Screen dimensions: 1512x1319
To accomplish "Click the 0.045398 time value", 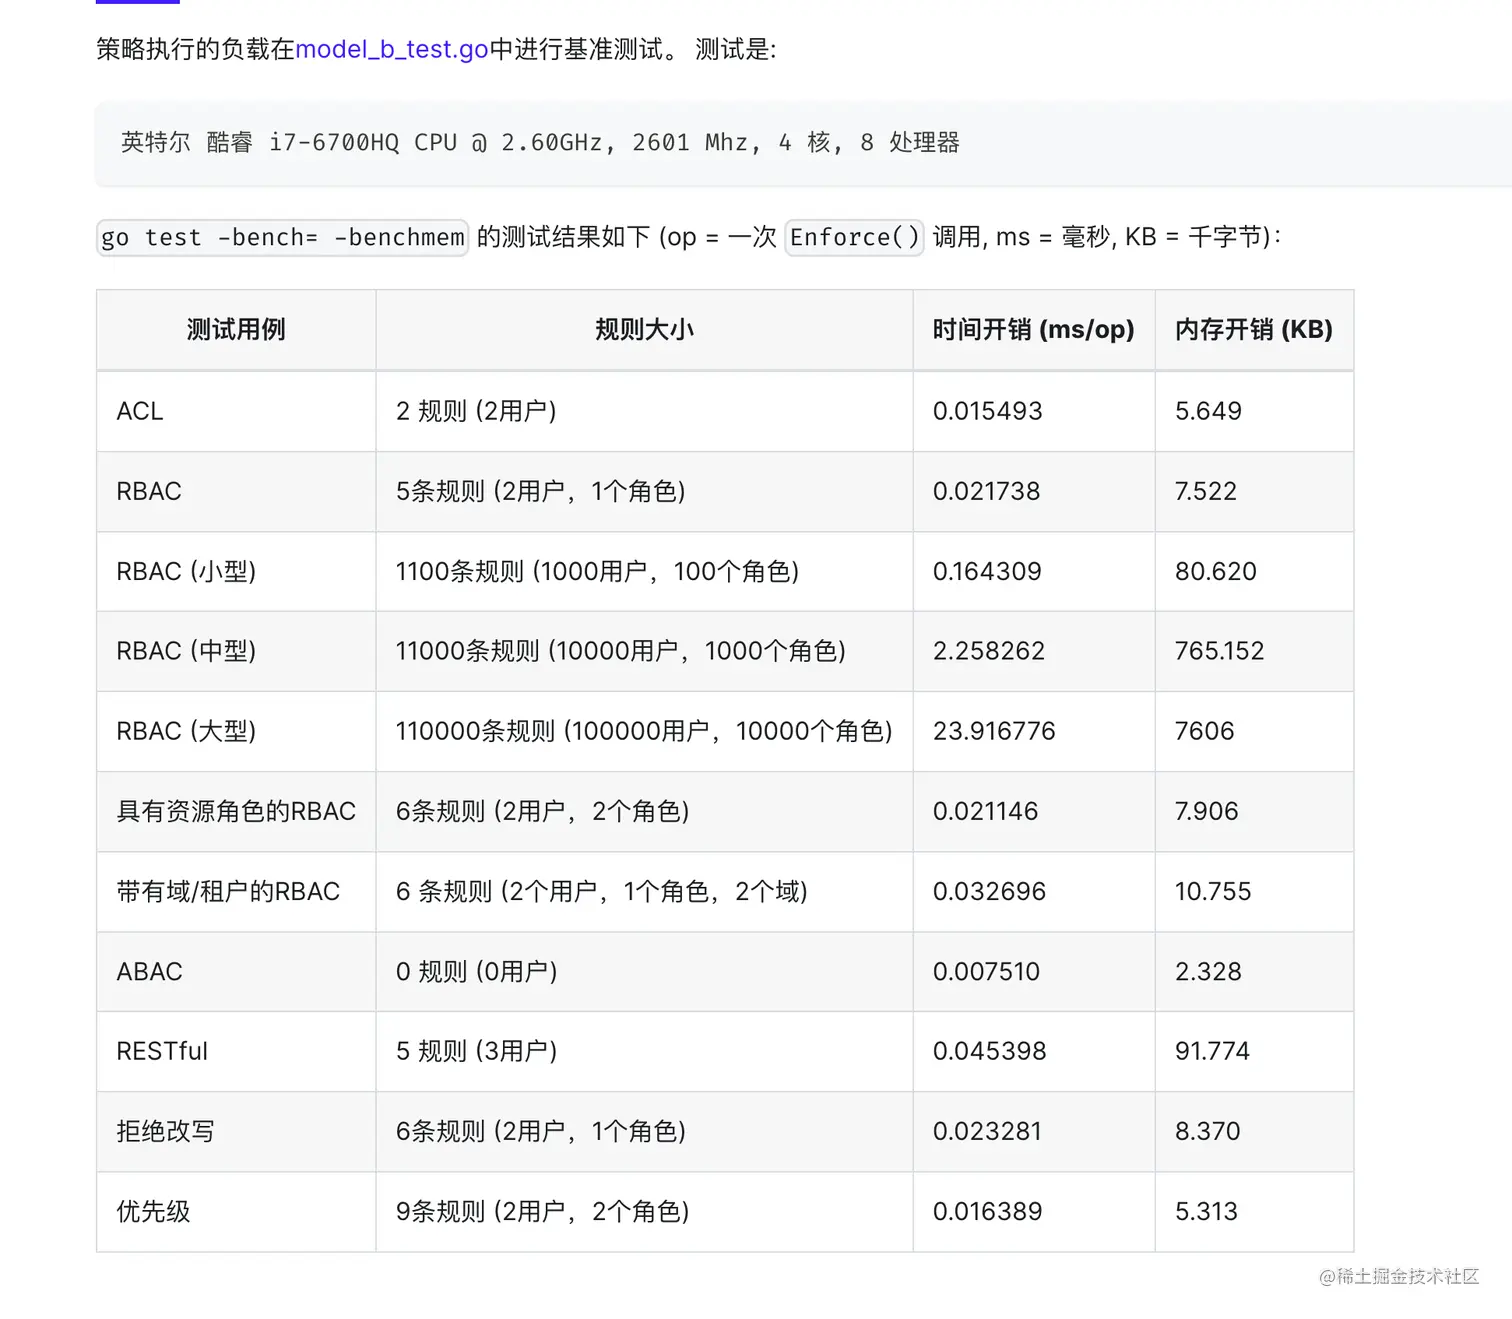I will pos(989,1051).
